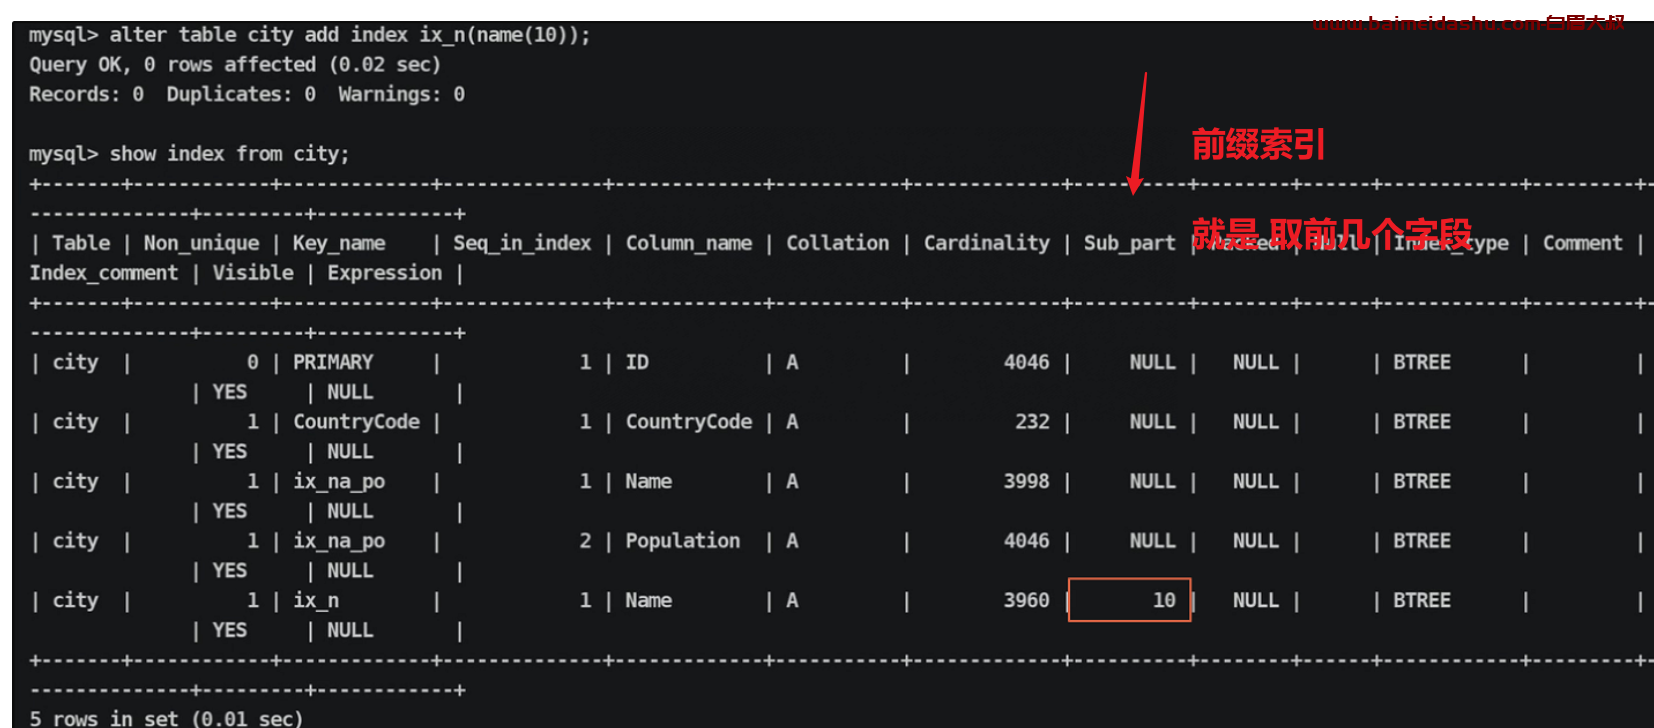The height and width of the screenshot is (728, 1654).
Task: Select the cardinality value 3960
Action: (x=1027, y=600)
